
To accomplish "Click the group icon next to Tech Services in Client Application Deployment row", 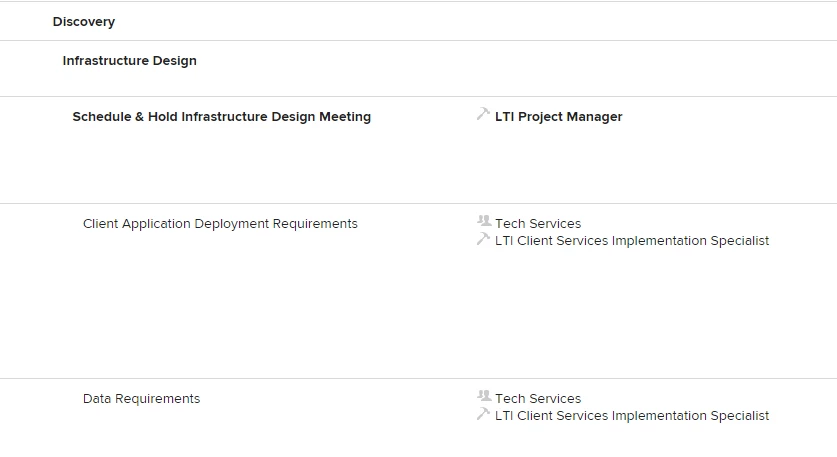I will [484, 222].
